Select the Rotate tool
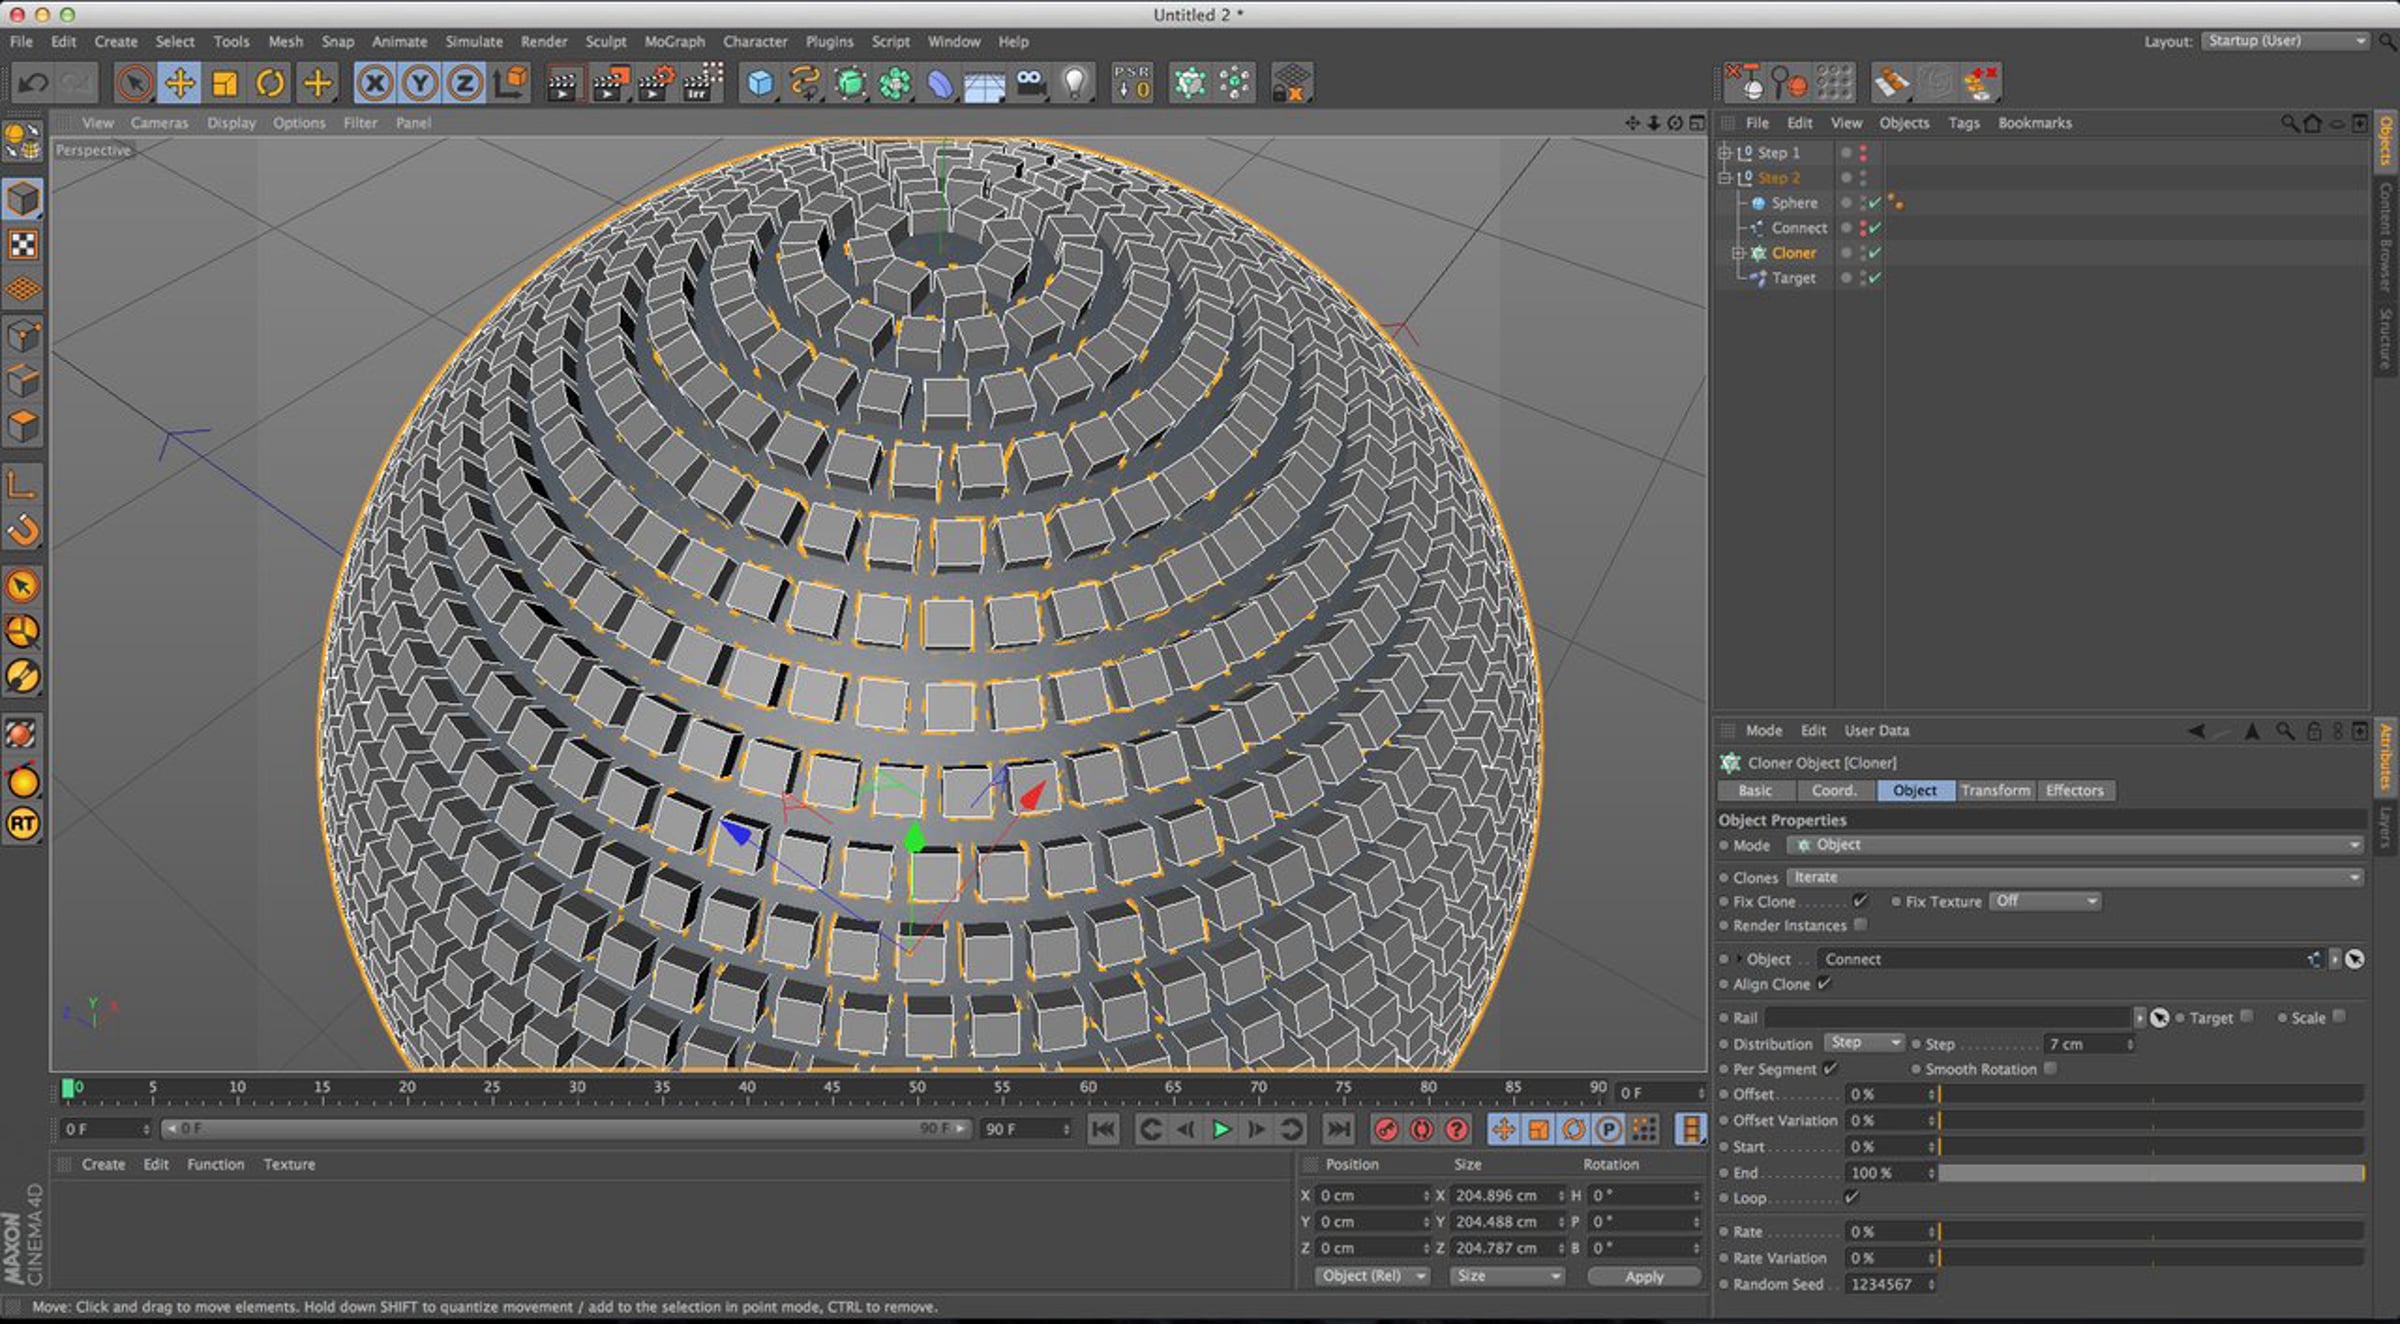 [270, 83]
